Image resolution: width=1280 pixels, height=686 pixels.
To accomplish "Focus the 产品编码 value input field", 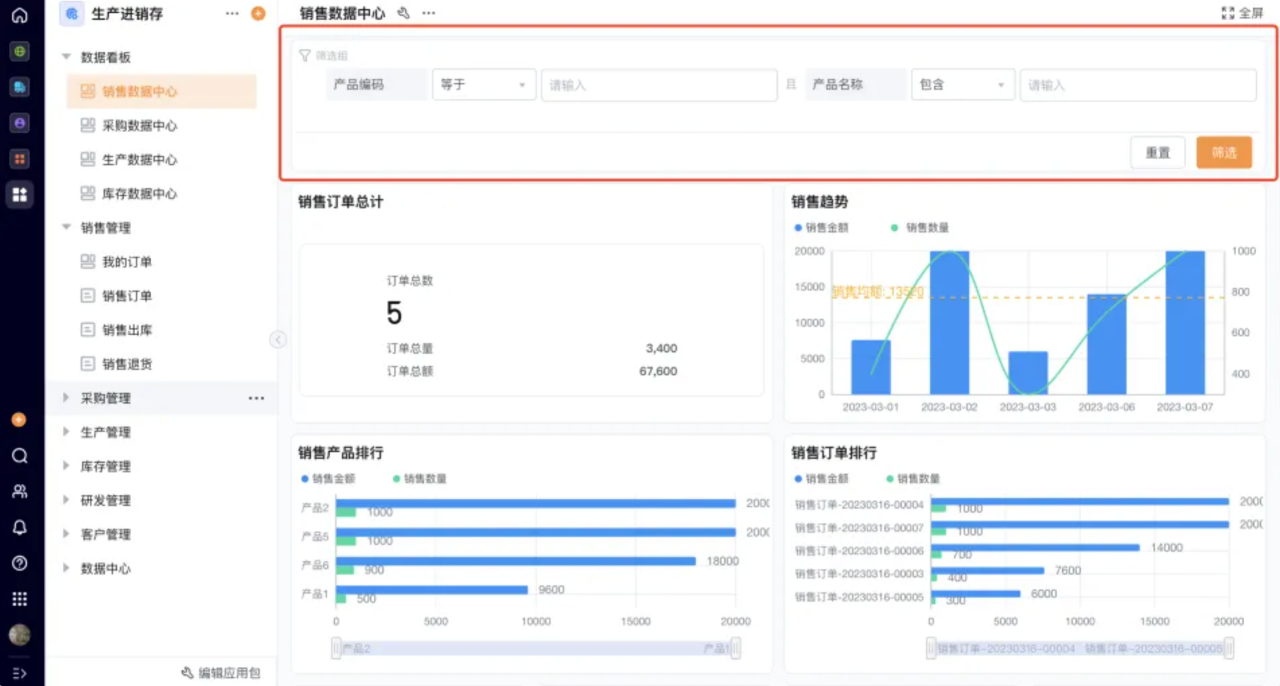I will point(659,85).
